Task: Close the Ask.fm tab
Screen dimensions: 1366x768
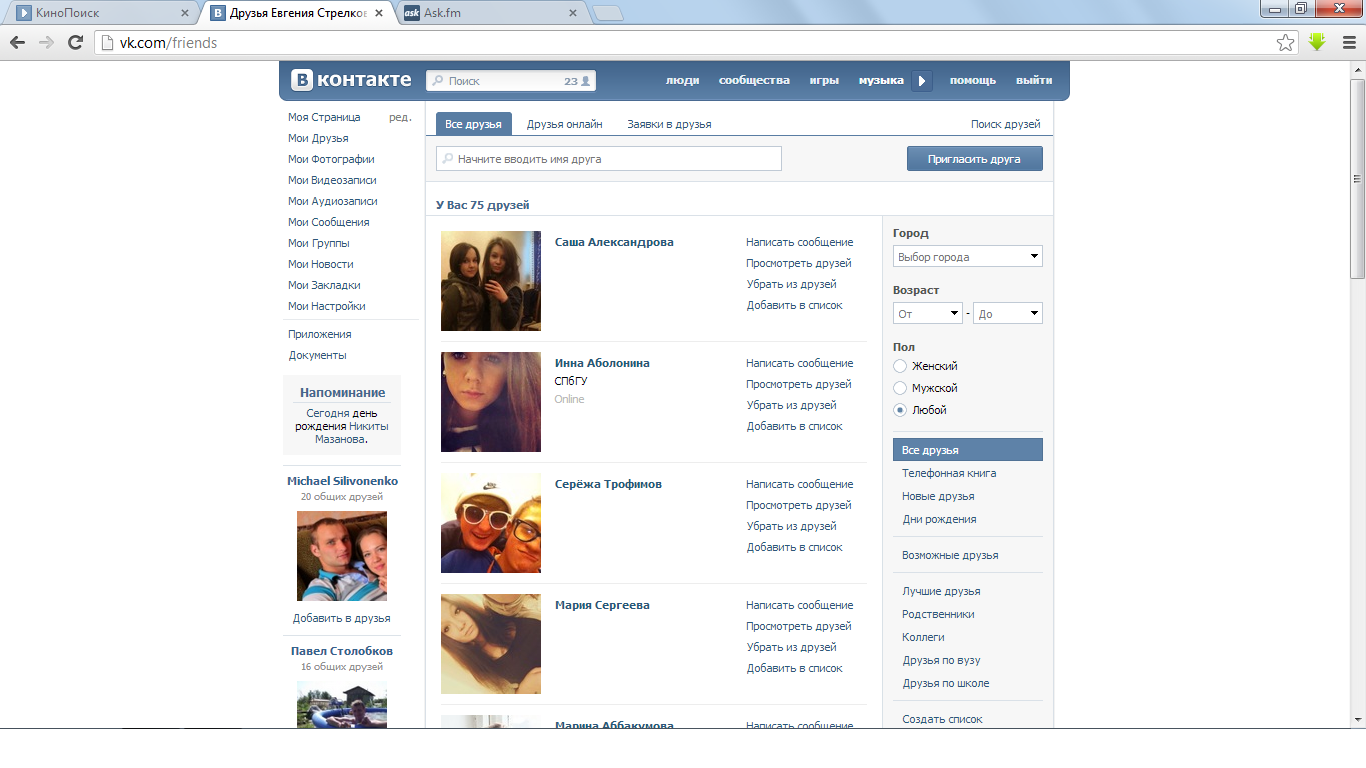Action: point(573,13)
